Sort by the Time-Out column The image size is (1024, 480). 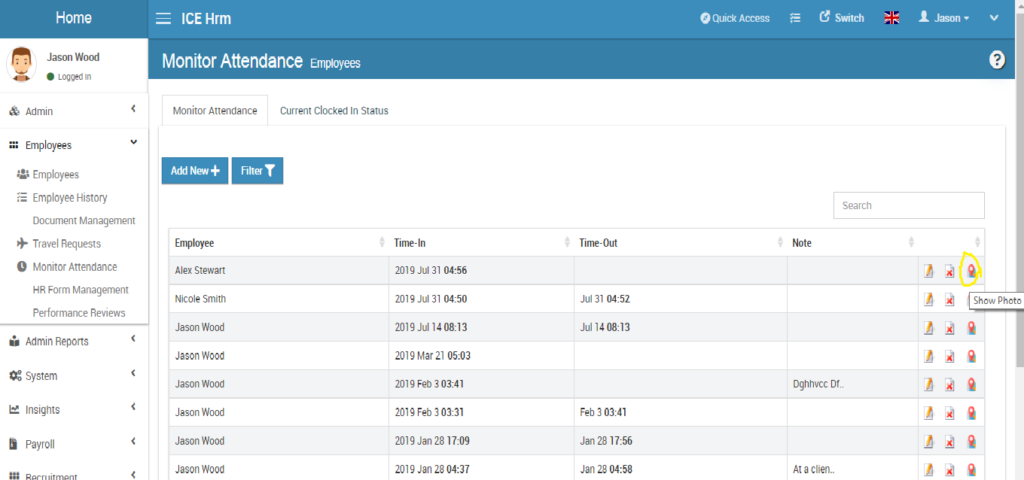coord(680,242)
